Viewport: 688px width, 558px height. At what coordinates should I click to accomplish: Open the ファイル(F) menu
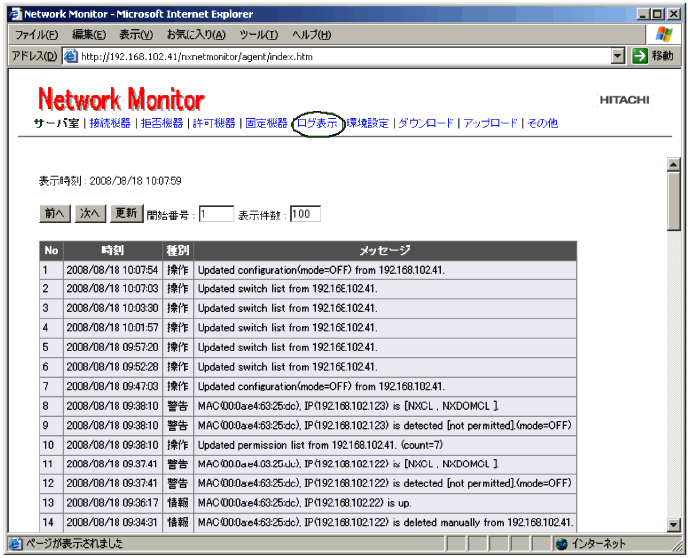(x=36, y=35)
